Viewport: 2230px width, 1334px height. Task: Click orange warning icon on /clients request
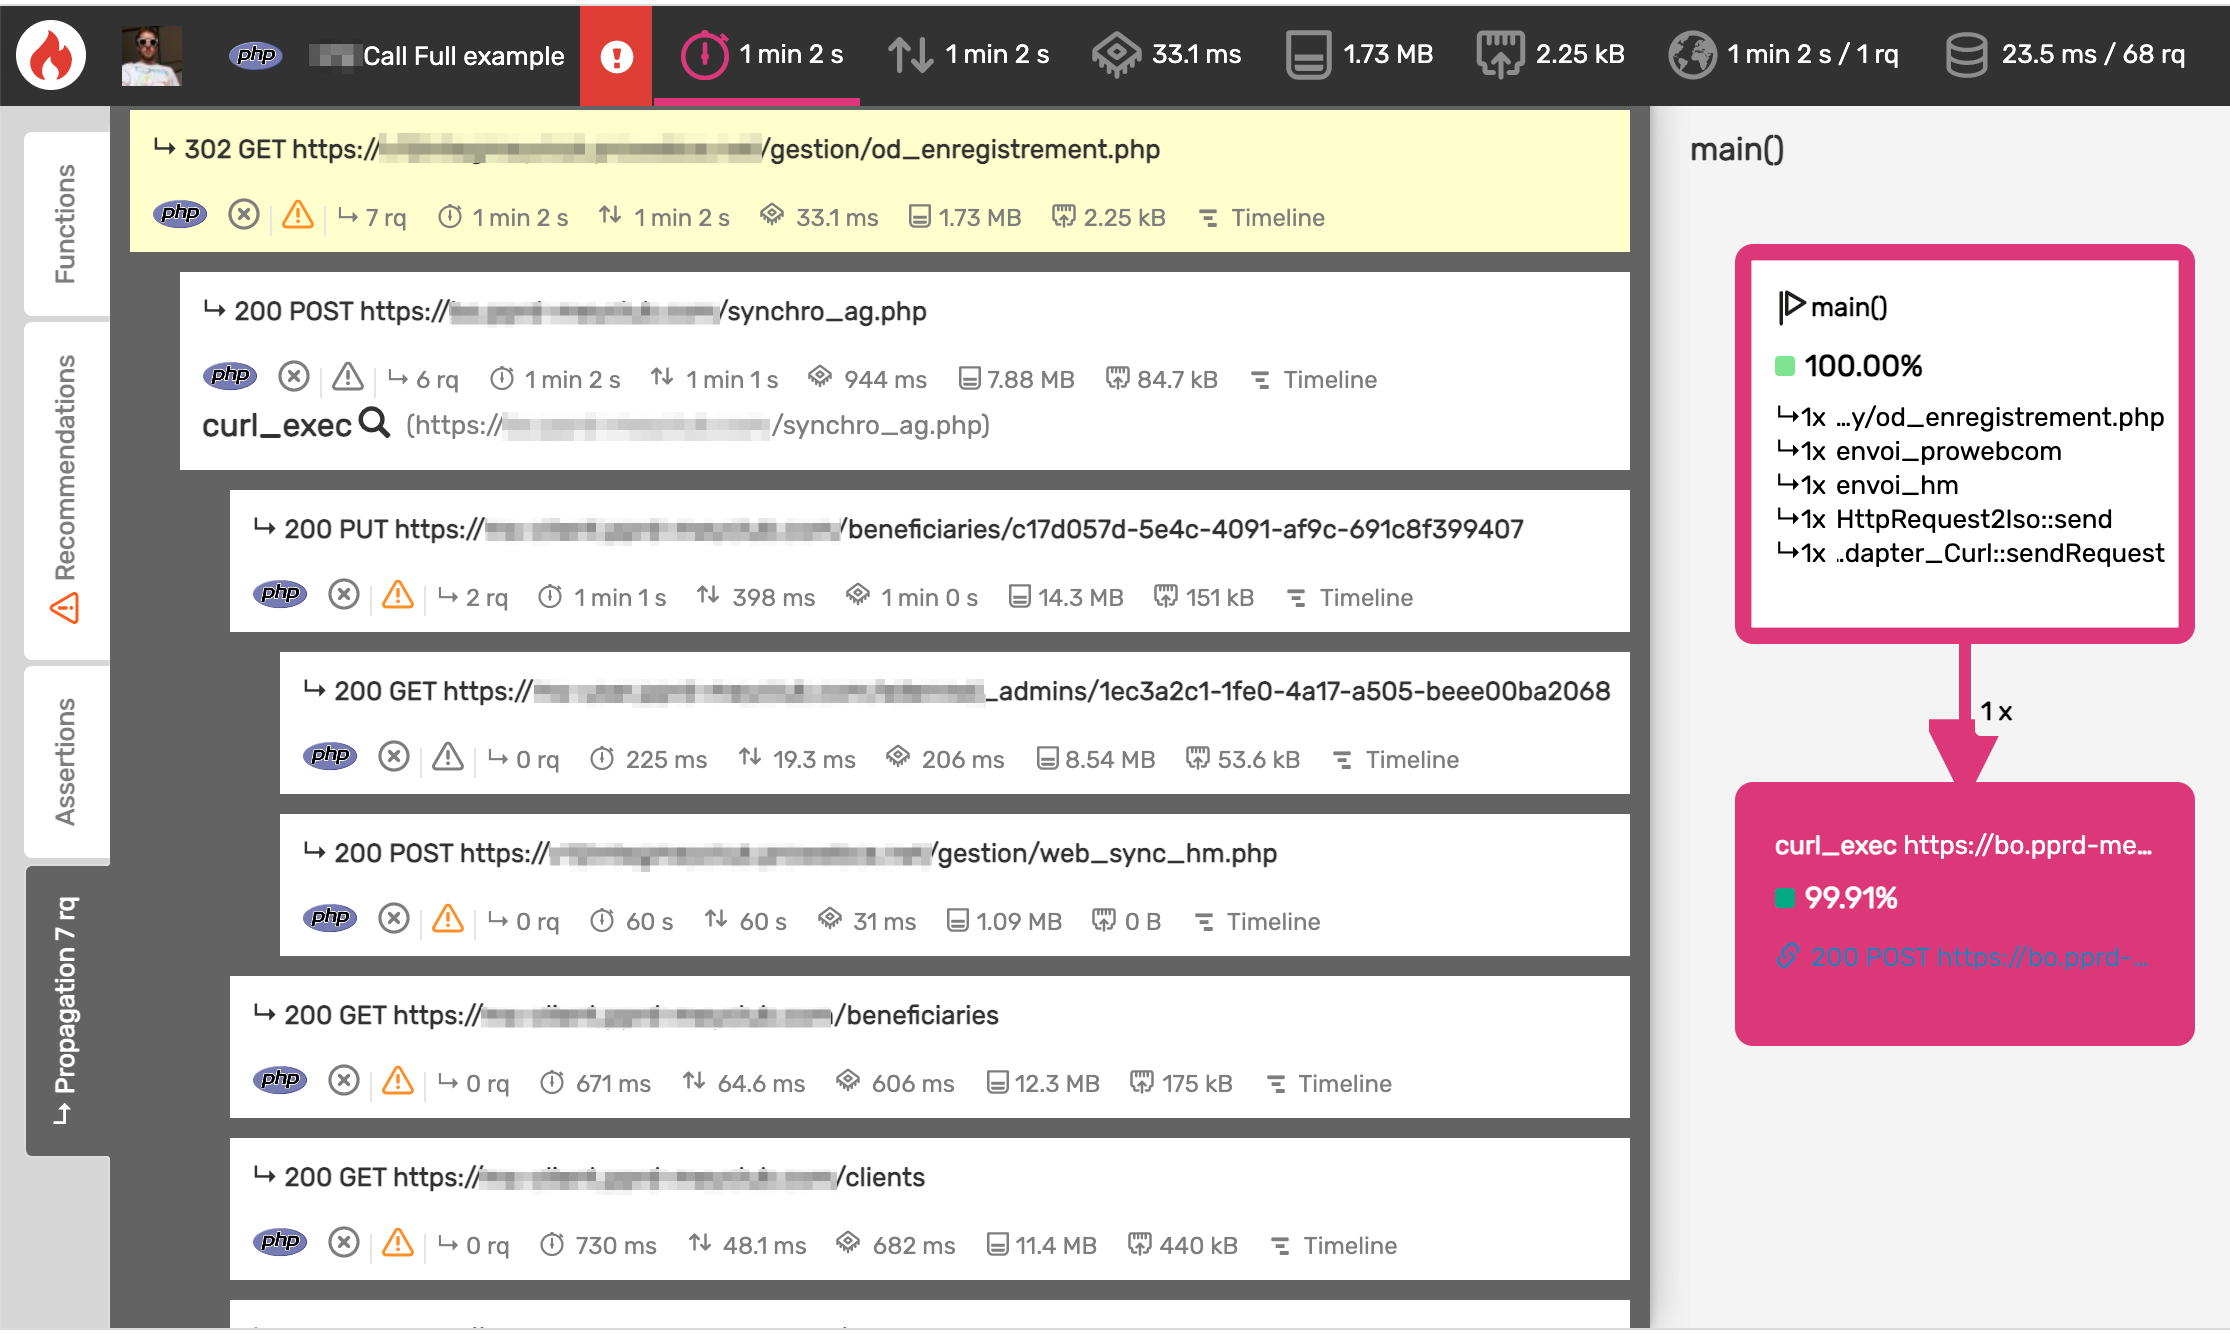(x=398, y=1243)
